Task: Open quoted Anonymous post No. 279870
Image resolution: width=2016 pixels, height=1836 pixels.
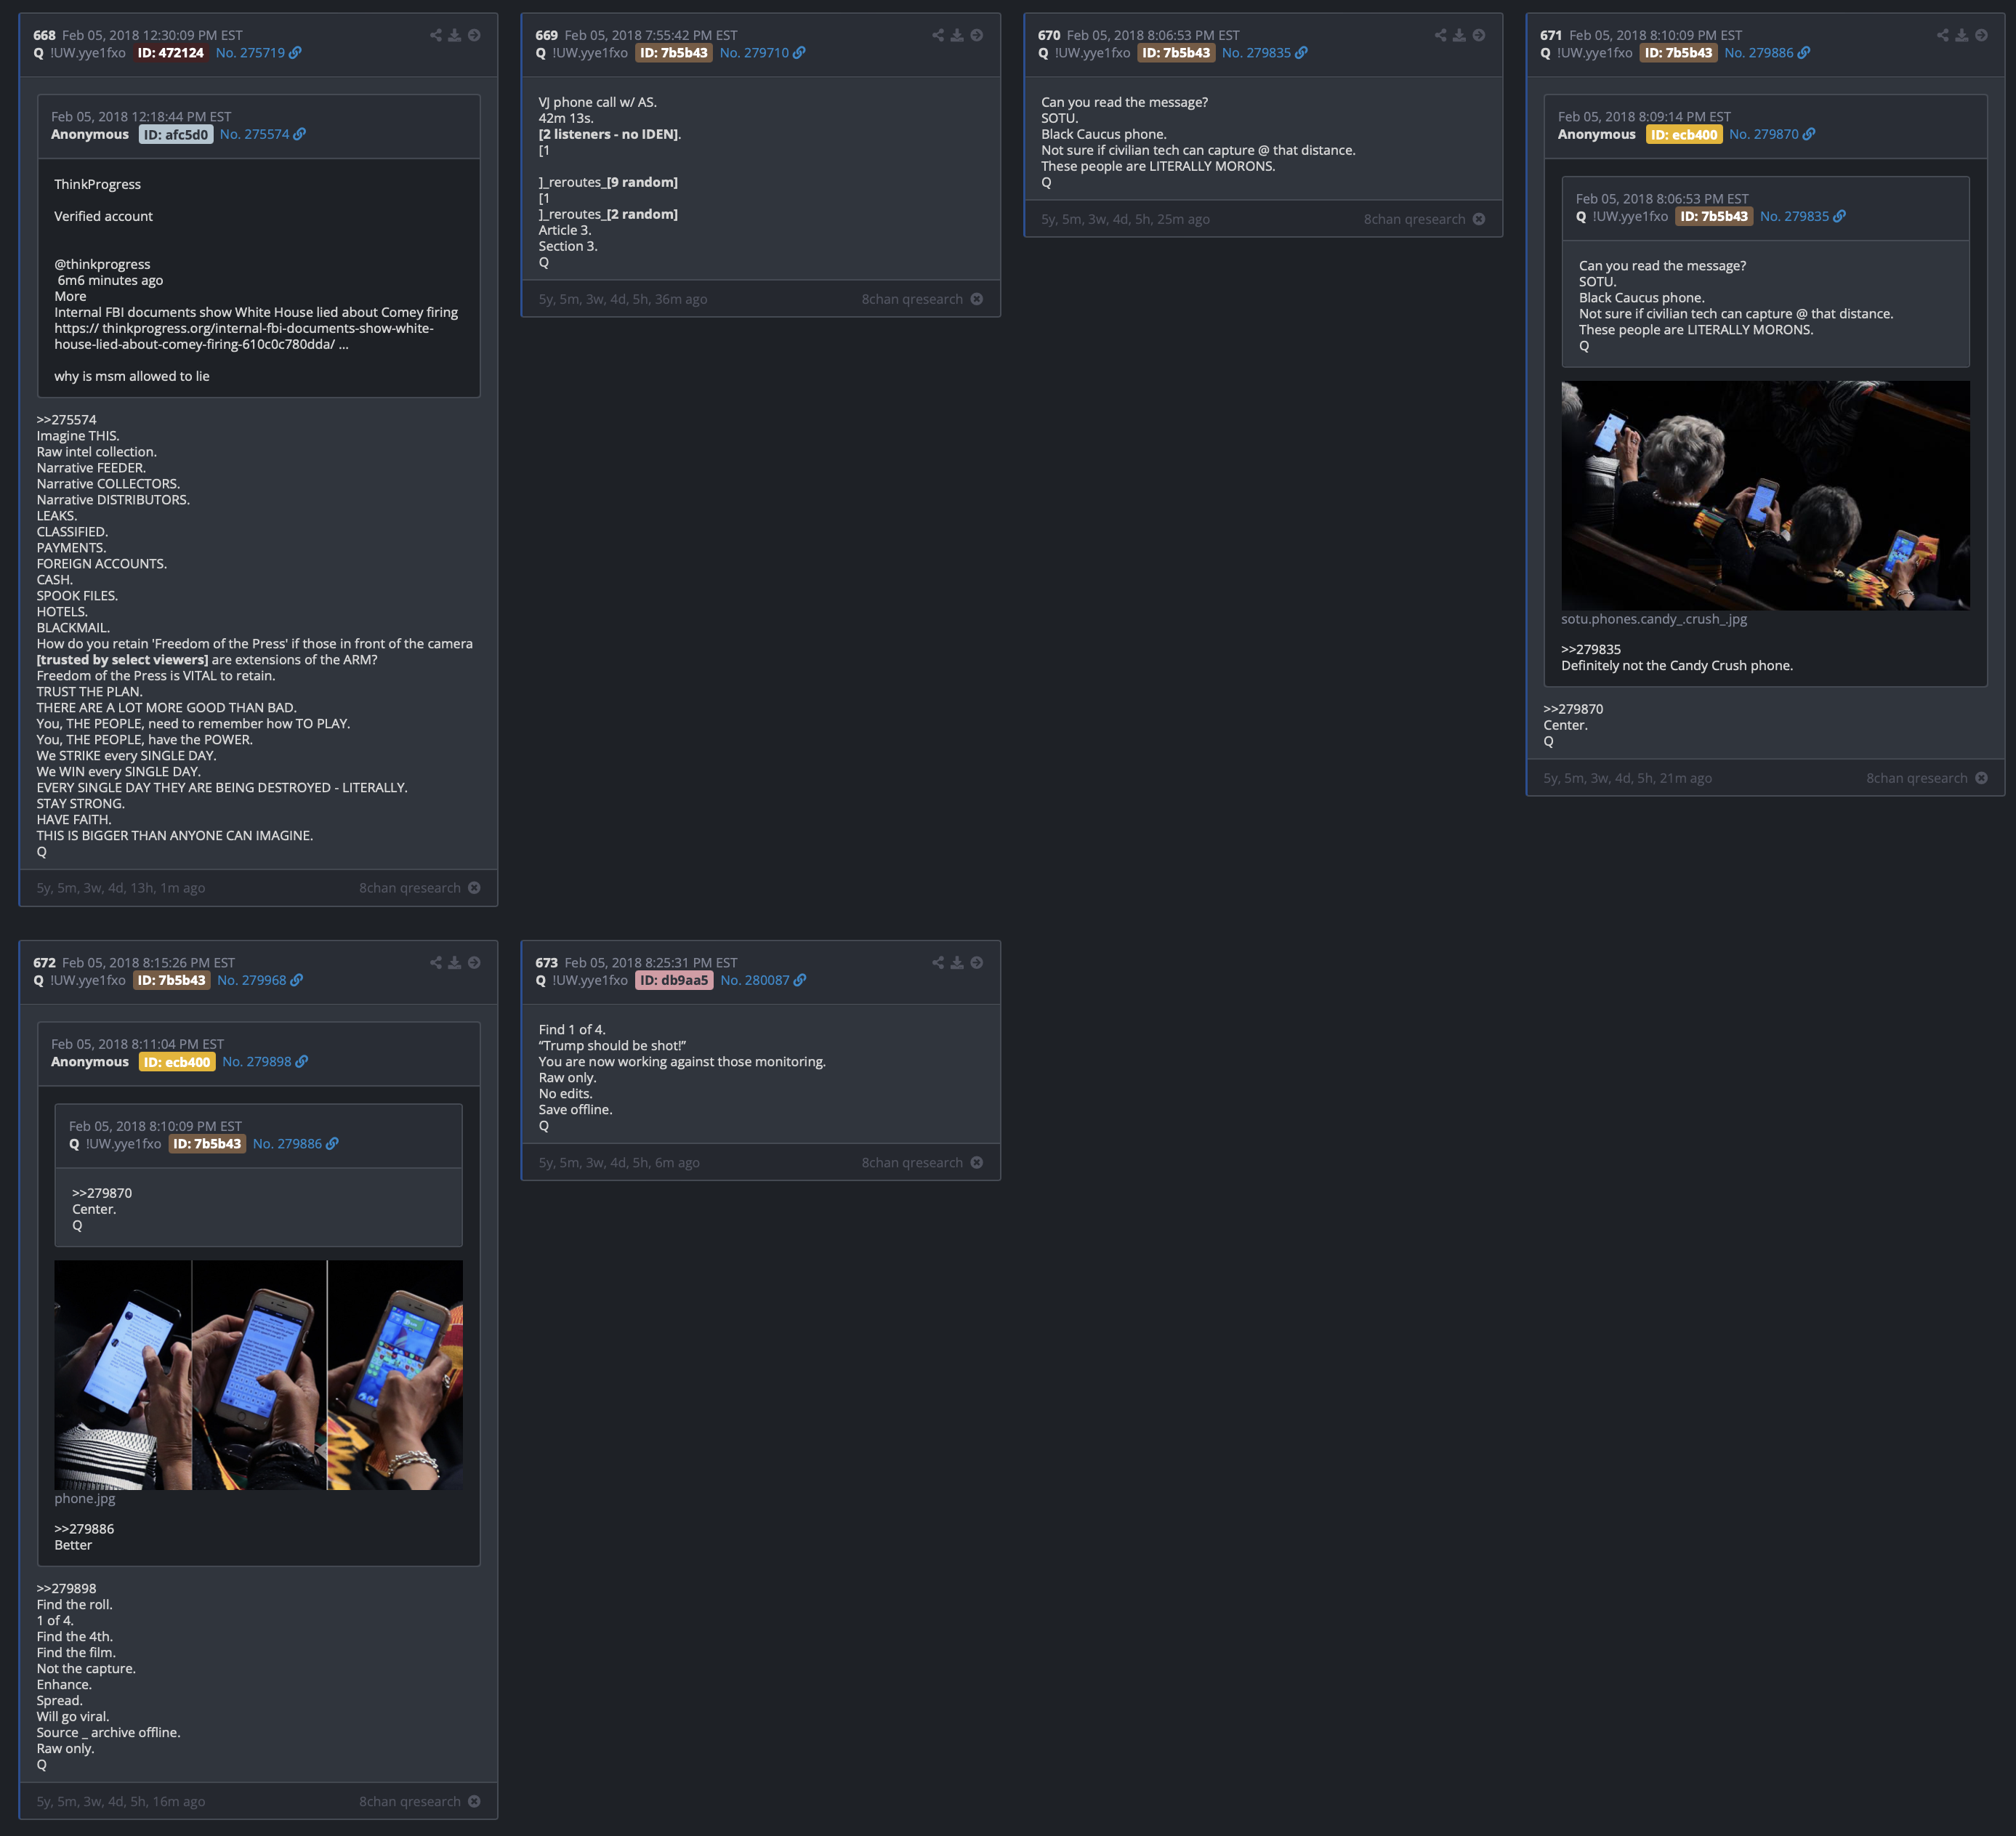Action: point(1772,134)
